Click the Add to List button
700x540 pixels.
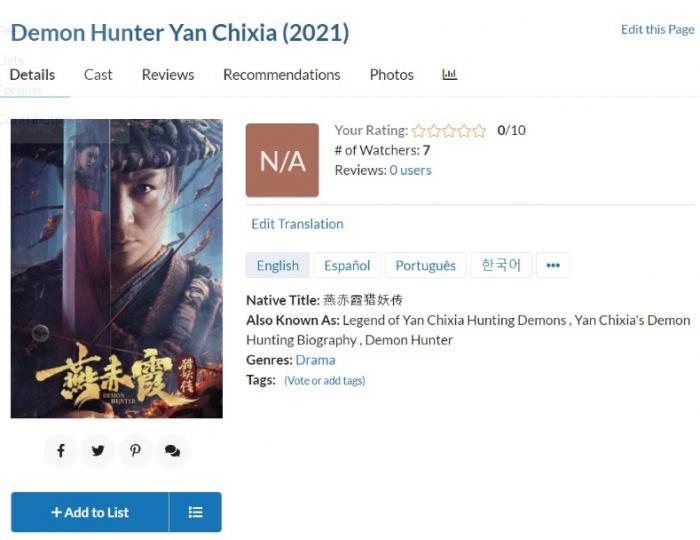pos(90,512)
